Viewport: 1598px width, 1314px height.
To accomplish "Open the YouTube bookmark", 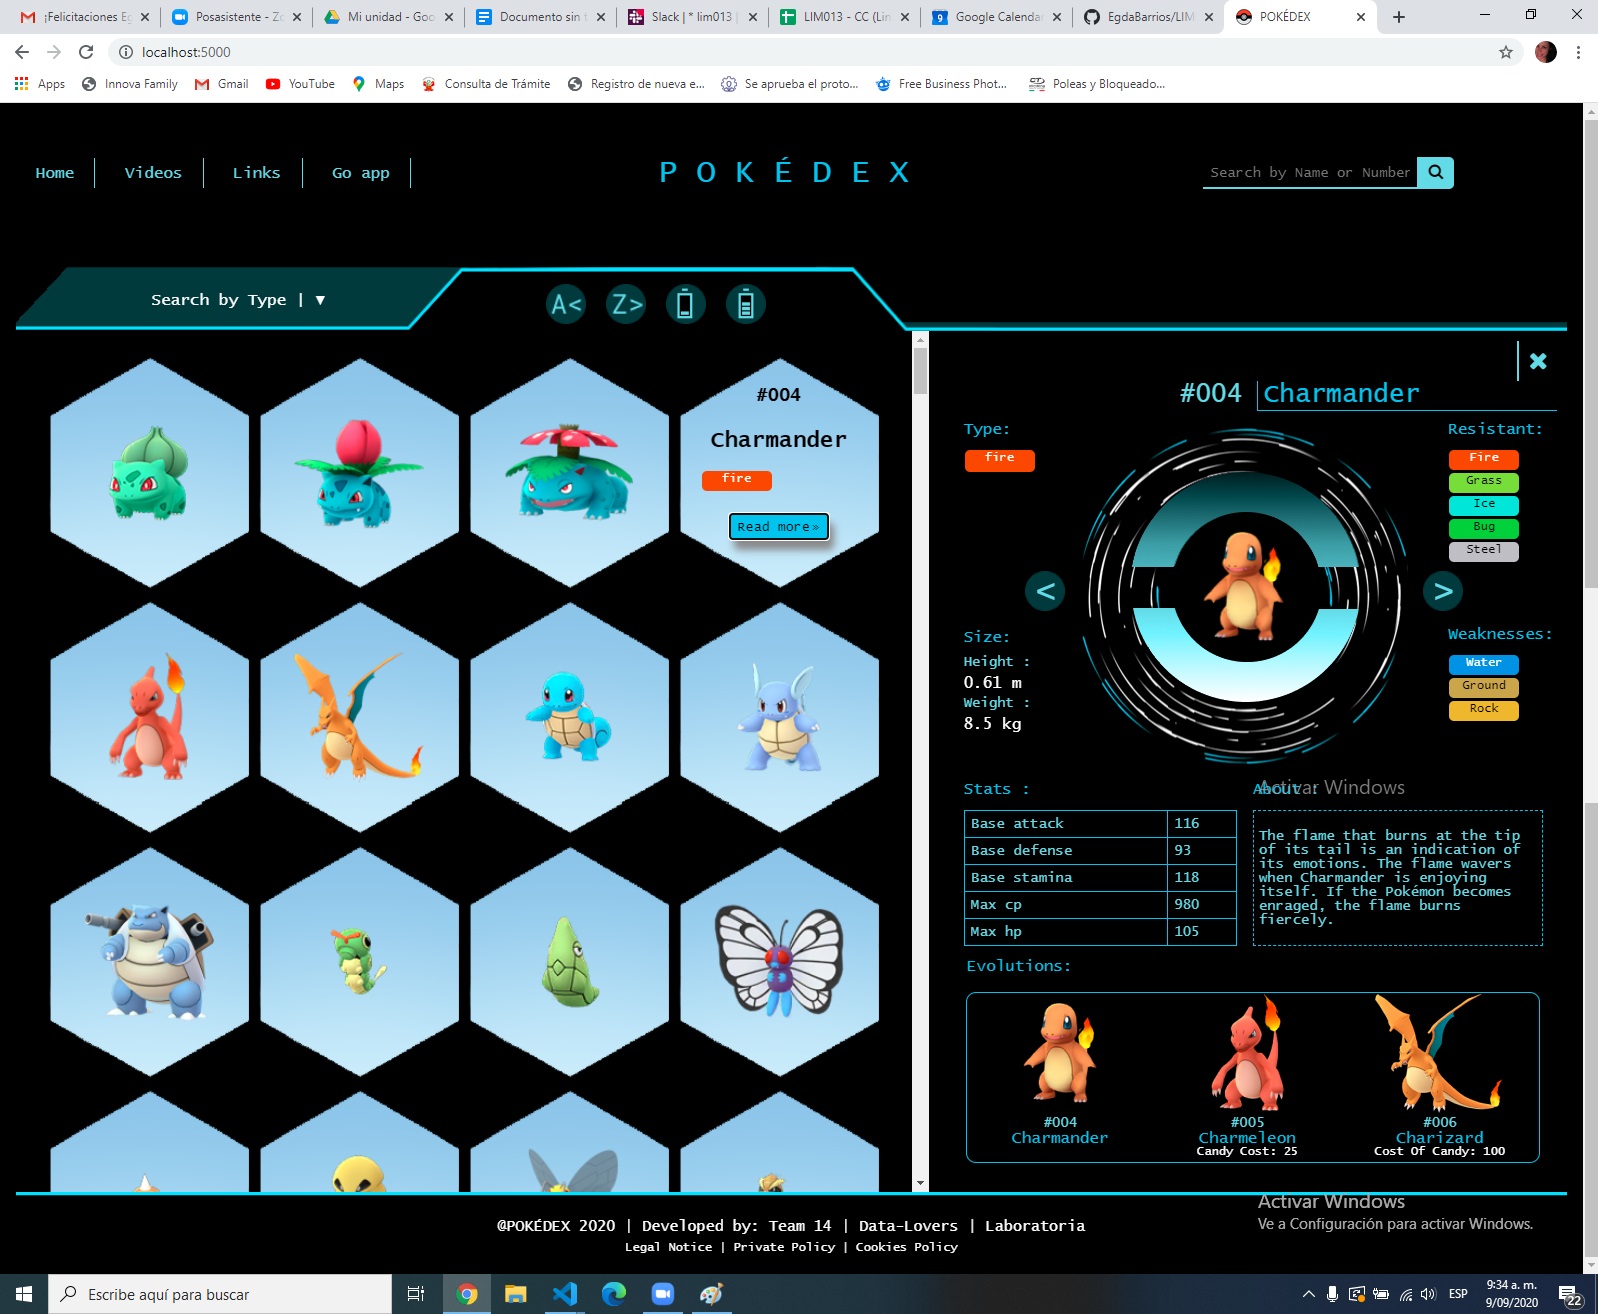I will click(x=300, y=84).
